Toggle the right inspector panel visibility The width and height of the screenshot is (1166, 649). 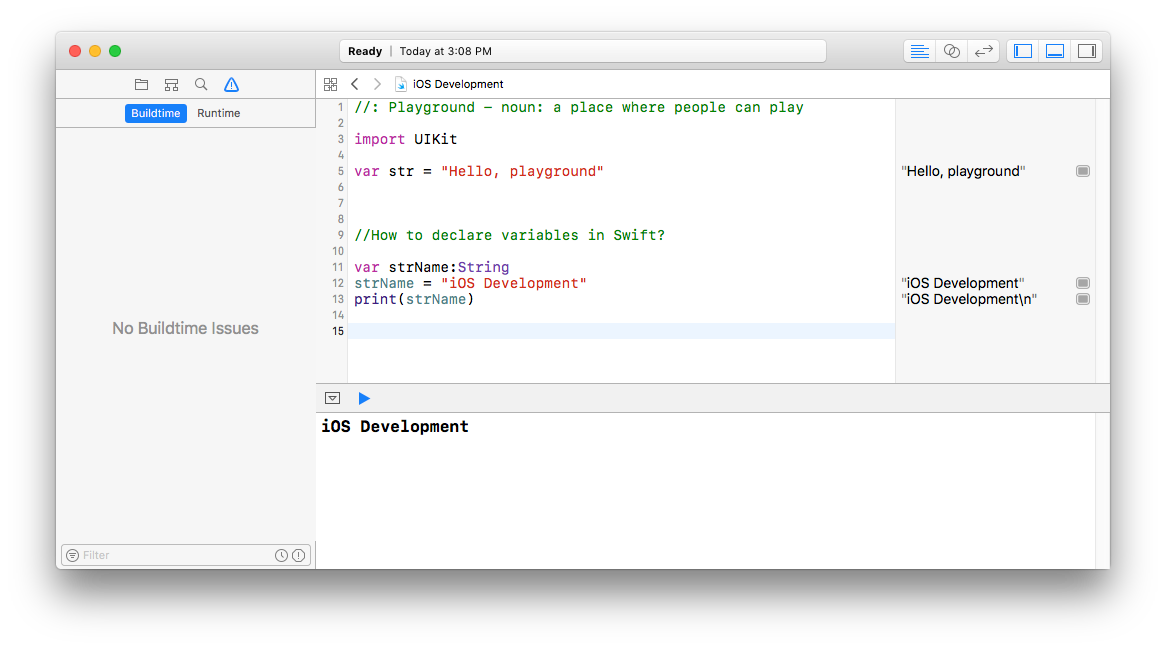(x=1087, y=50)
